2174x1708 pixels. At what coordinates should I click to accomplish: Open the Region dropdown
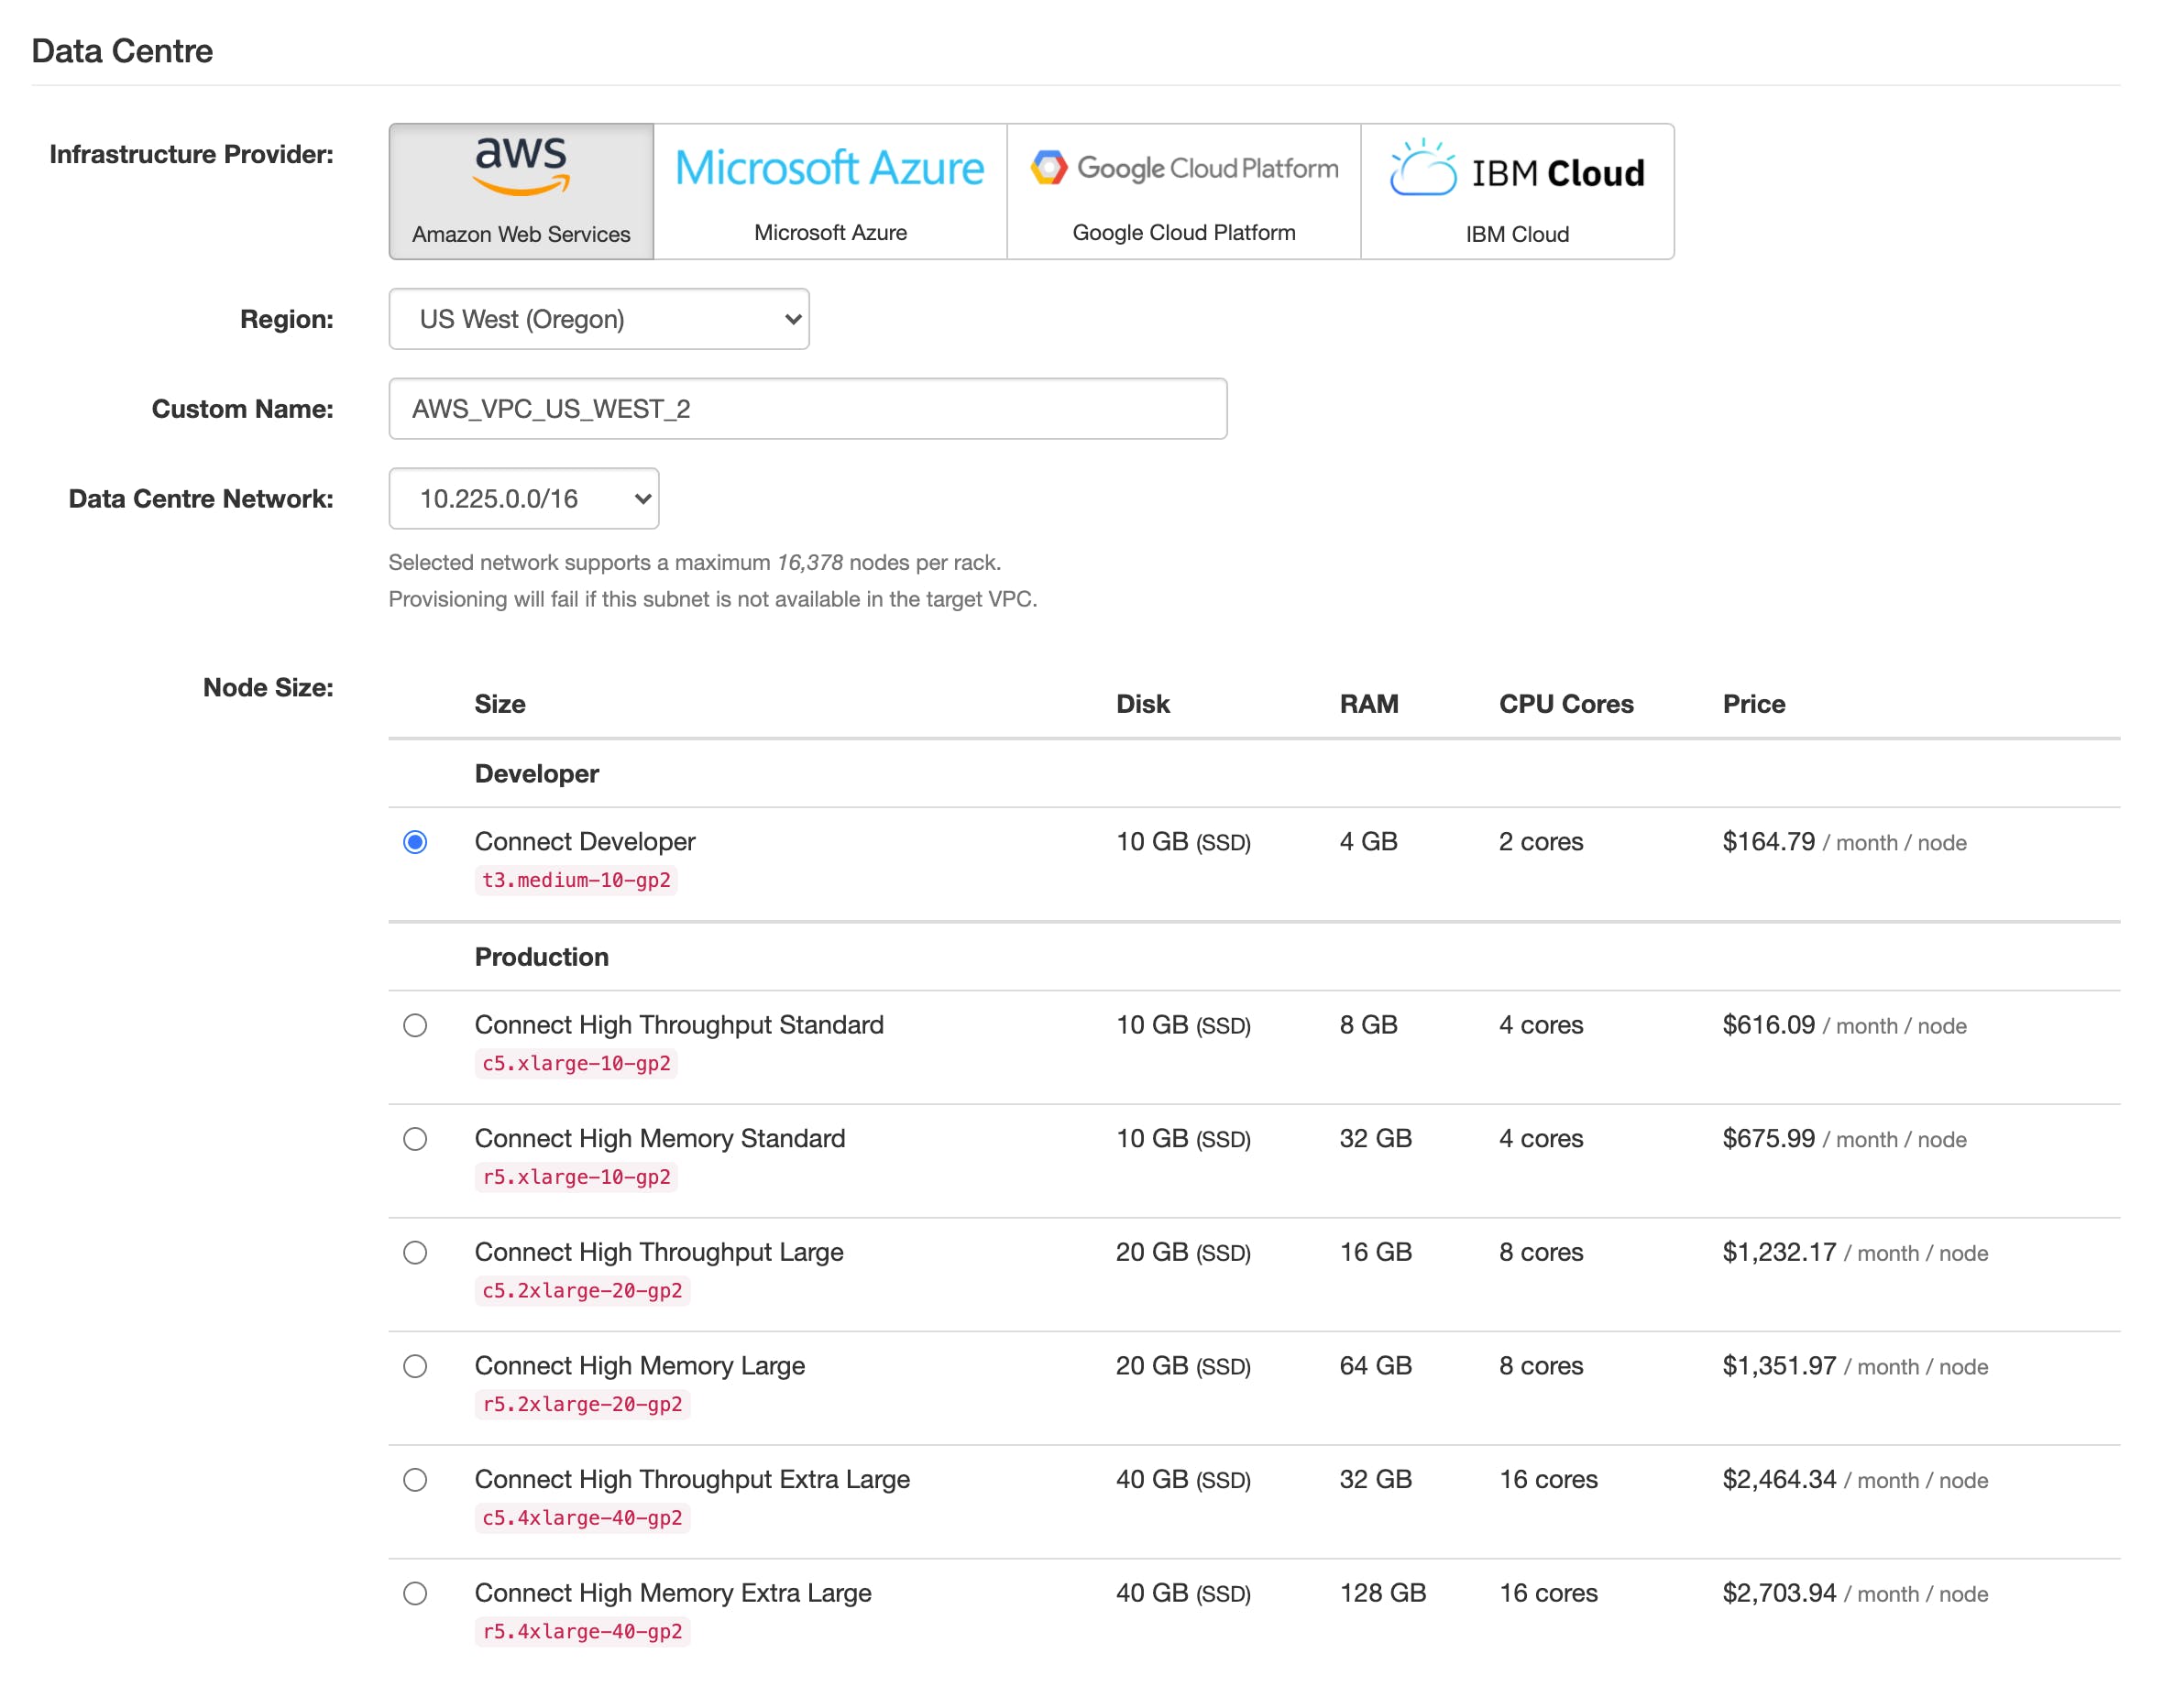coord(598,319)
